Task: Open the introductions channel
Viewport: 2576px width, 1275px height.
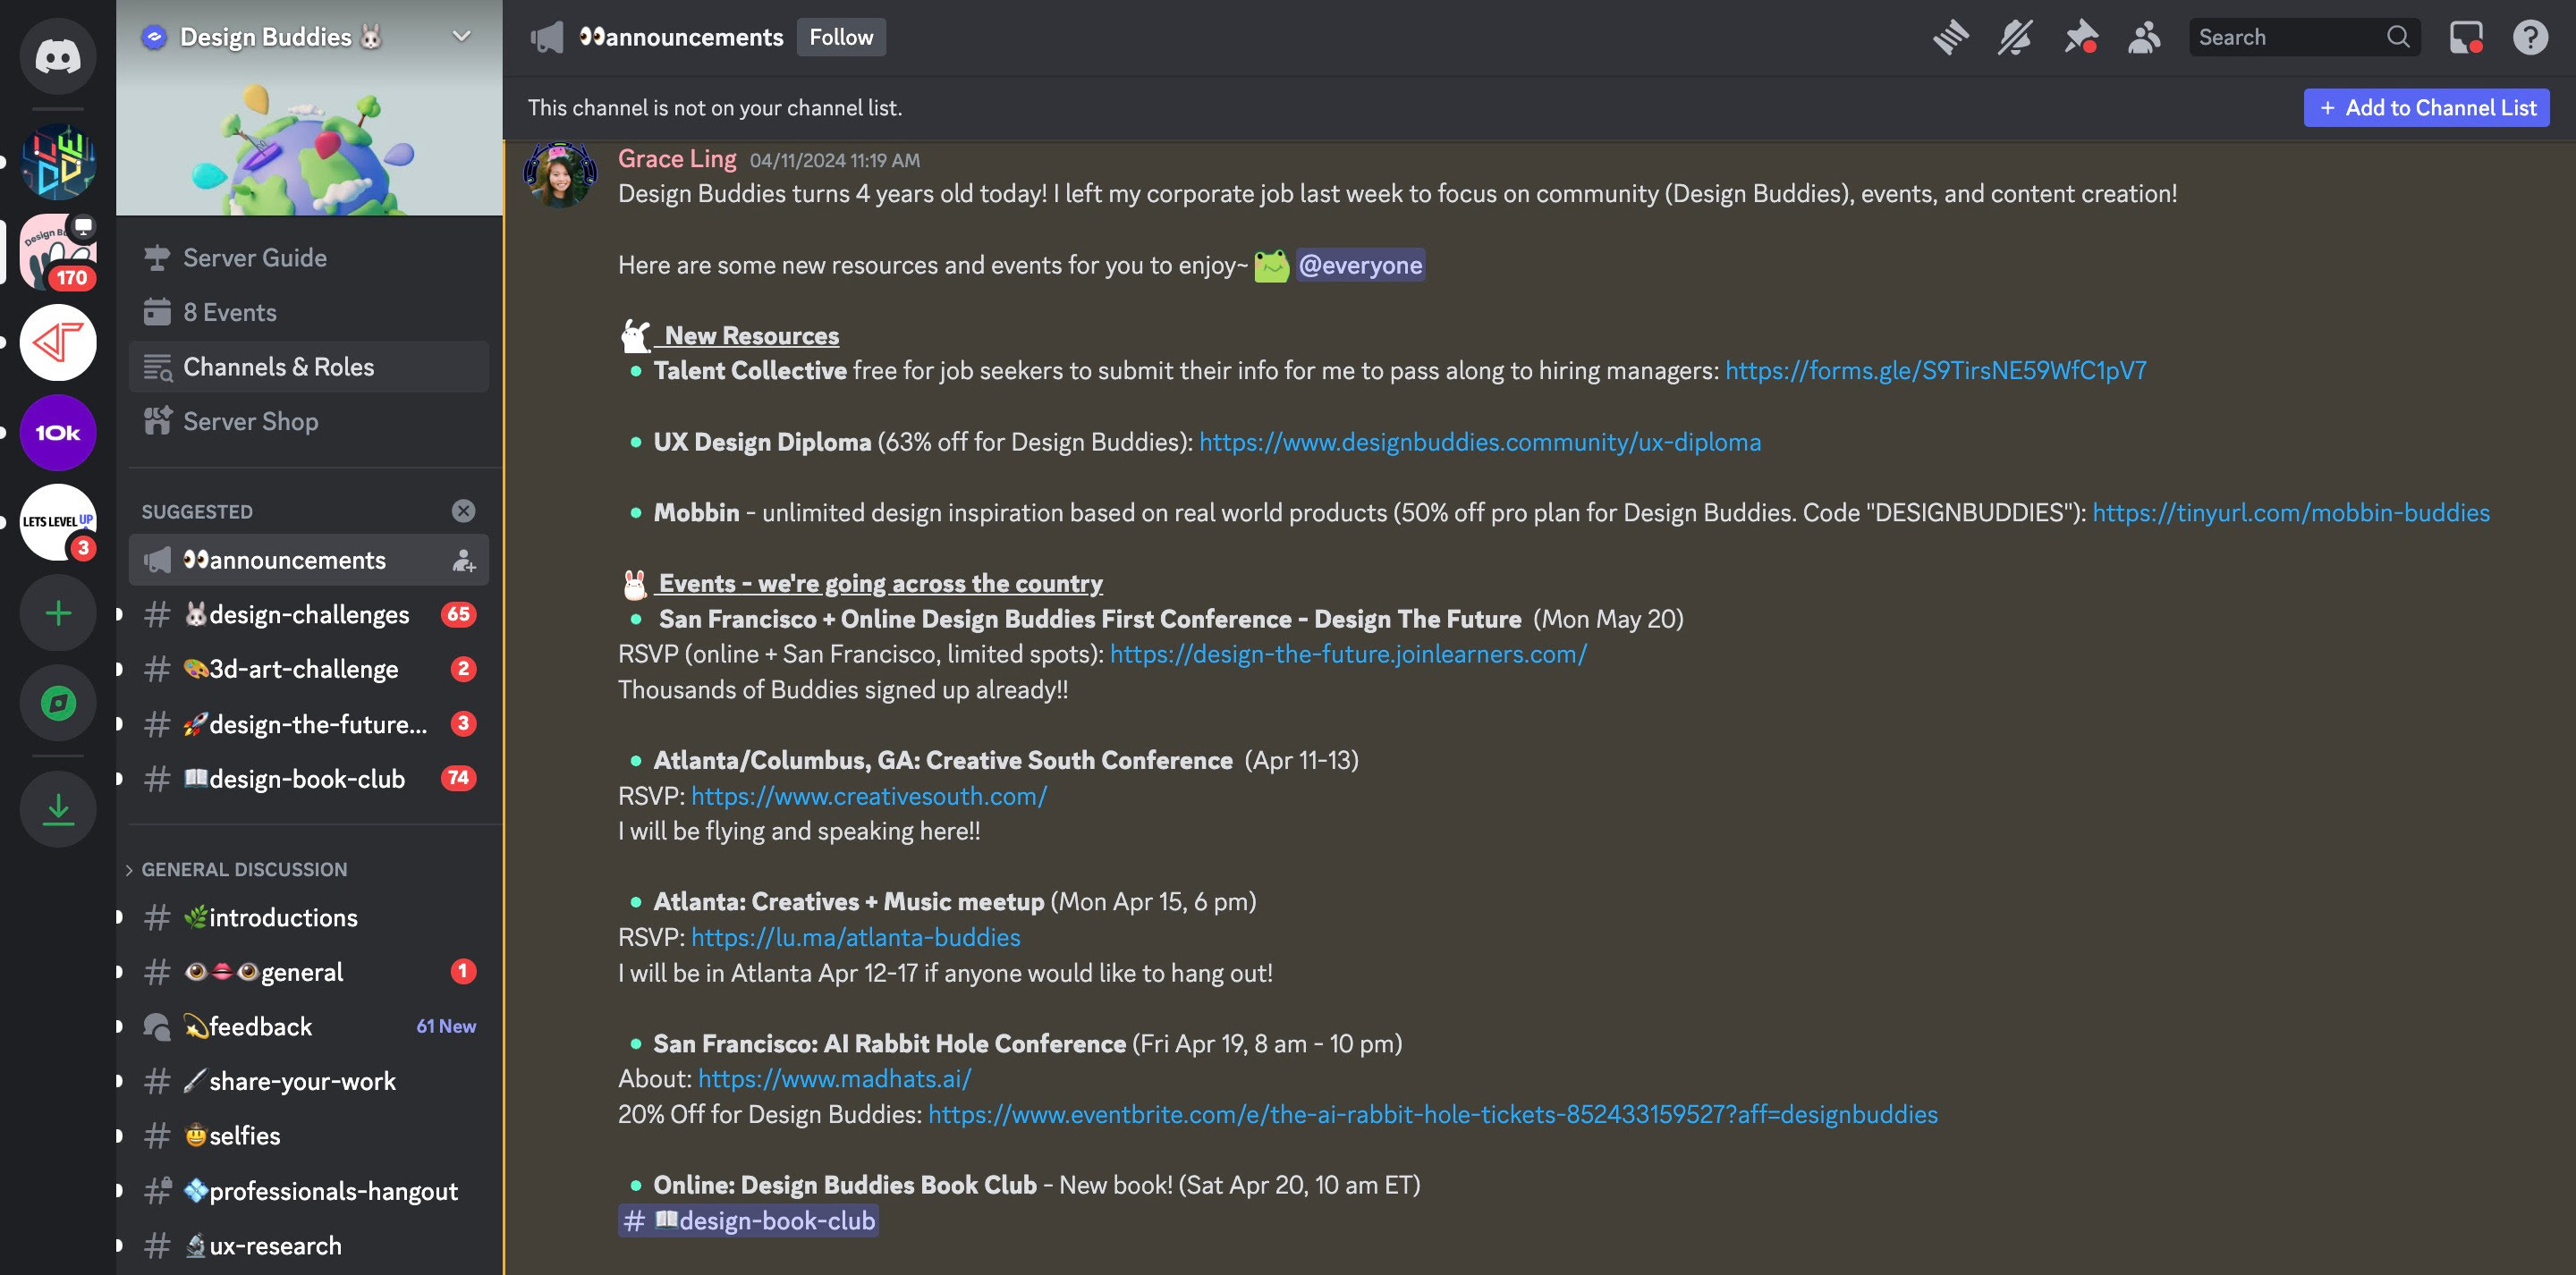Action: [x=309, y=917]
